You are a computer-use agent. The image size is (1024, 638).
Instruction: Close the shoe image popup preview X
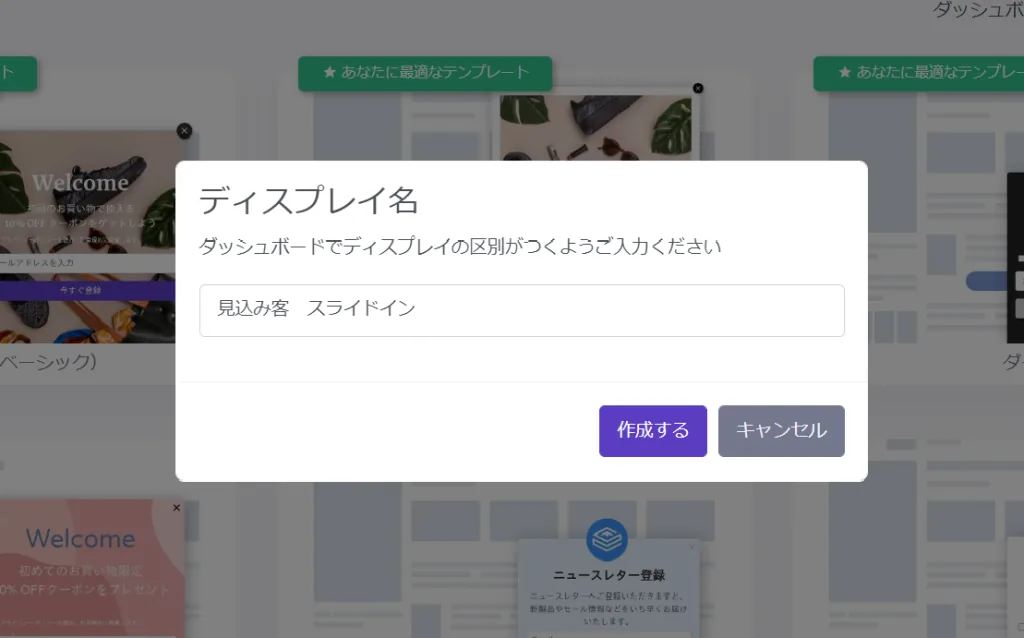pos(698,88)
